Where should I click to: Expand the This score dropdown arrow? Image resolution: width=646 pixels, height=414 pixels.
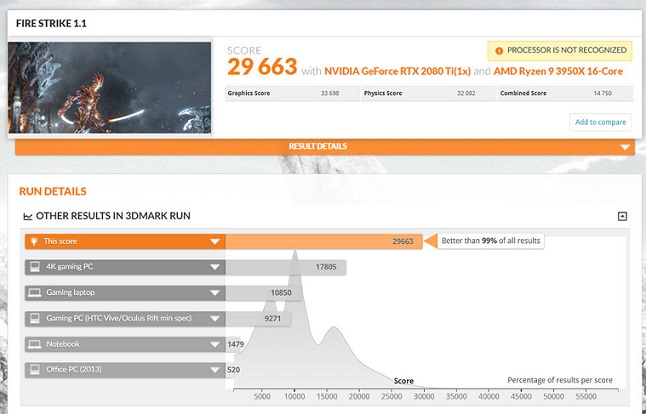pyautogui.click(x=214, y=241)
